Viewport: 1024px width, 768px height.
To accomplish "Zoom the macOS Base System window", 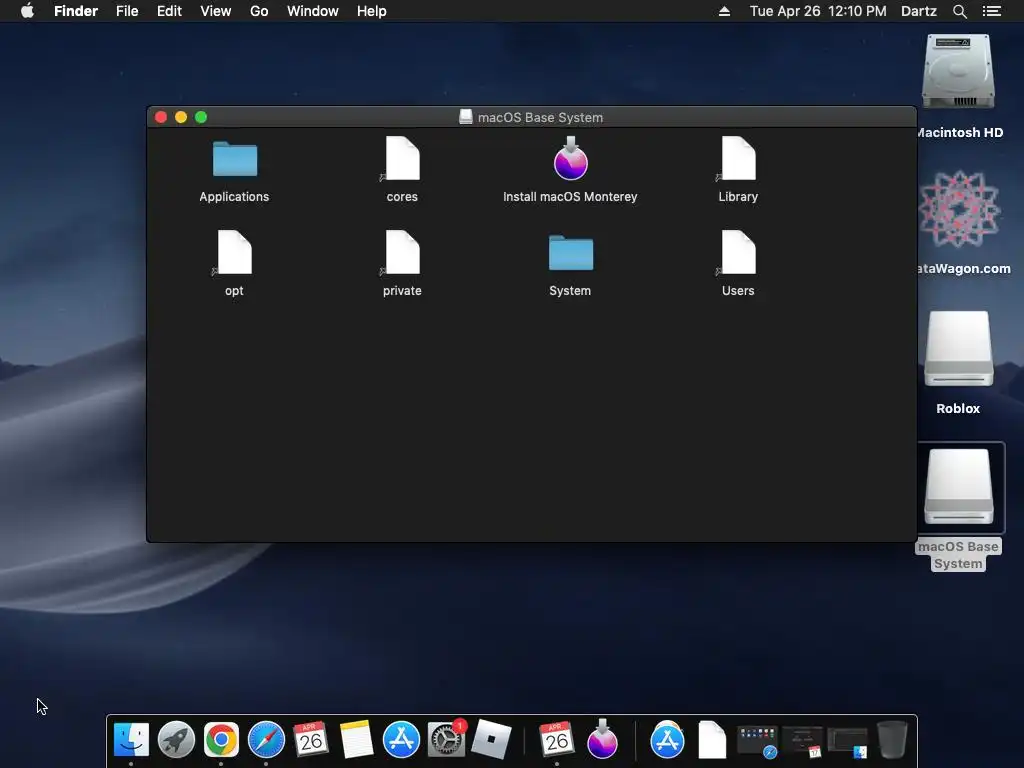I will click(x=201, y=117).
